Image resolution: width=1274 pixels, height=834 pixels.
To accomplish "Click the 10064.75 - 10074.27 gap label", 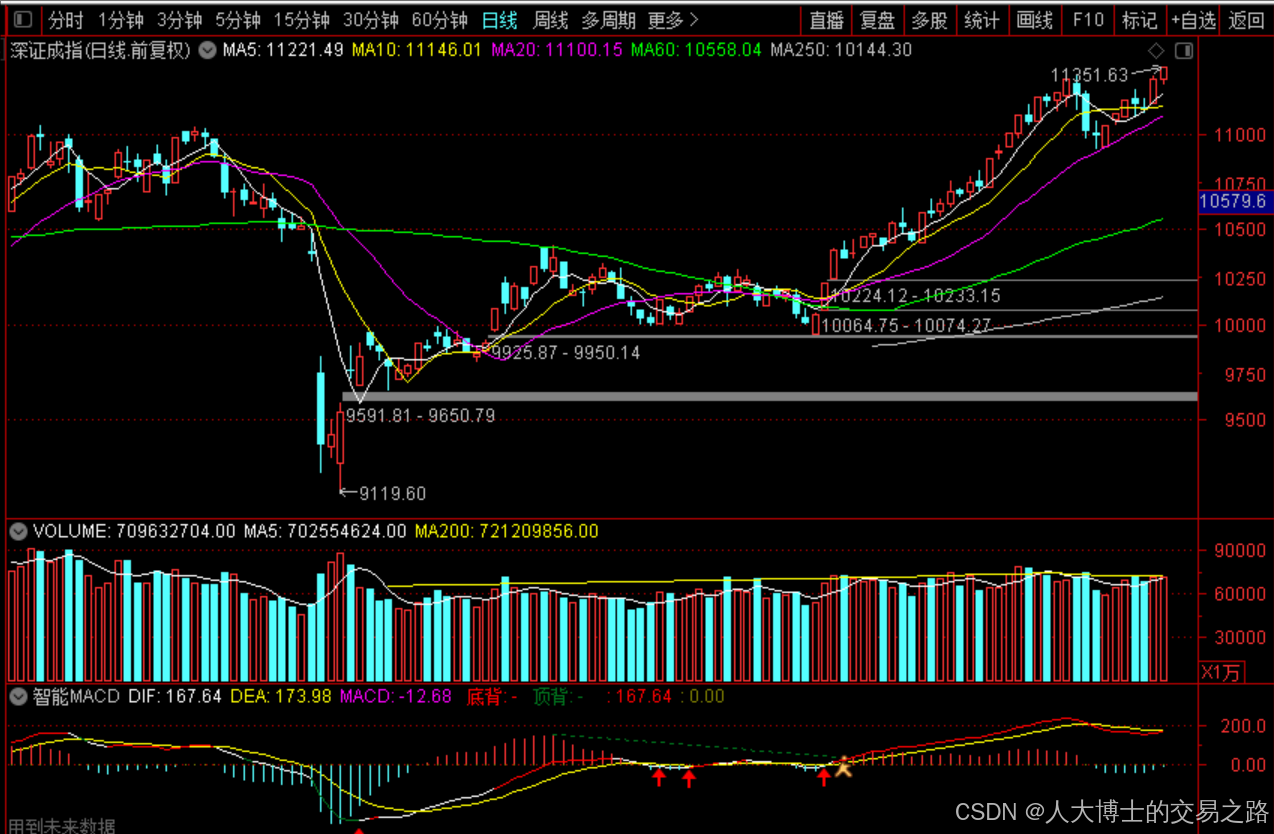I will 906,325.
